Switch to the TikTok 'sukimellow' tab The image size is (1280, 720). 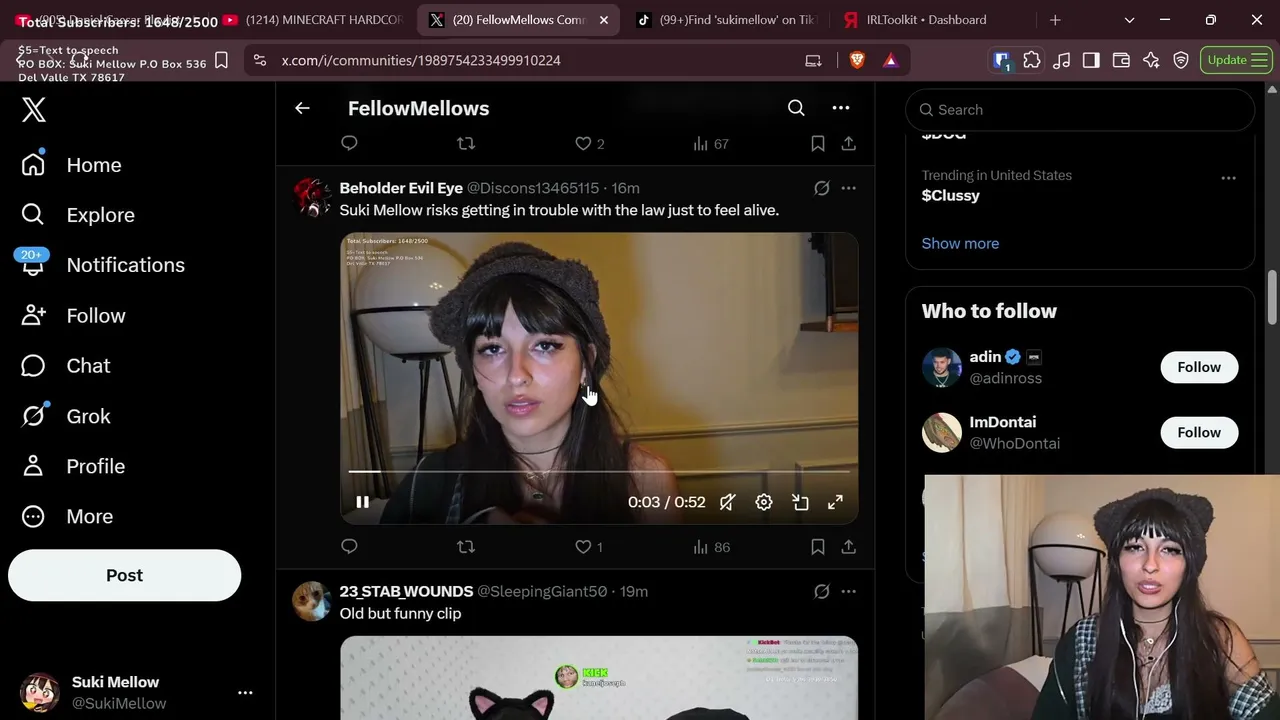727,20
